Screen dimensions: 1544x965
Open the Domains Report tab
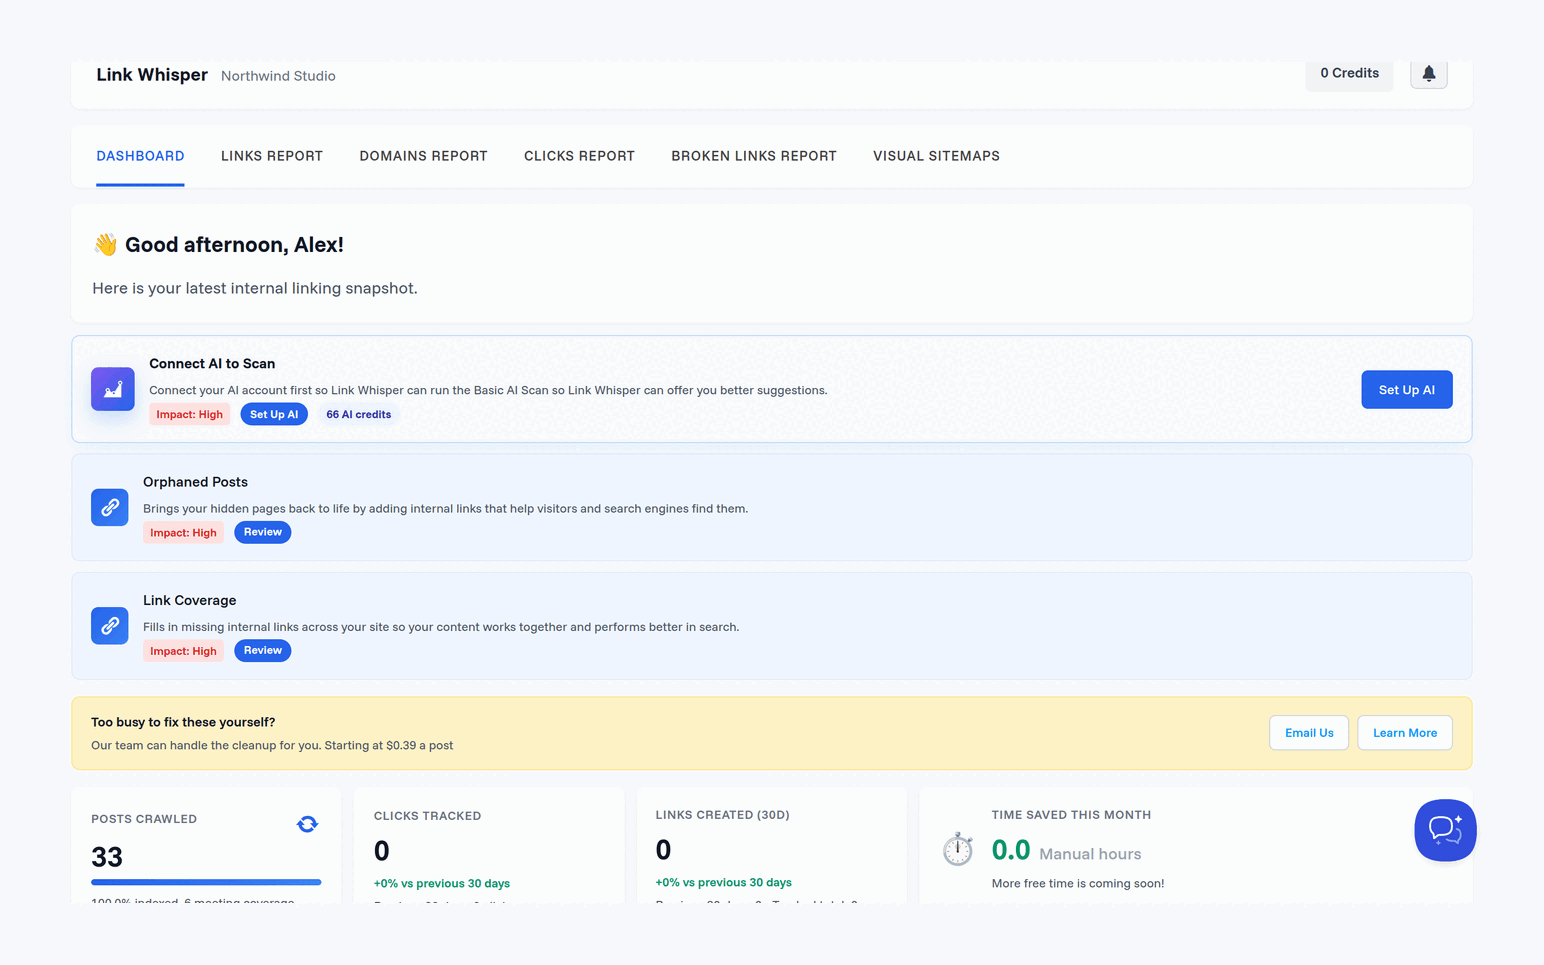(423, 156)
